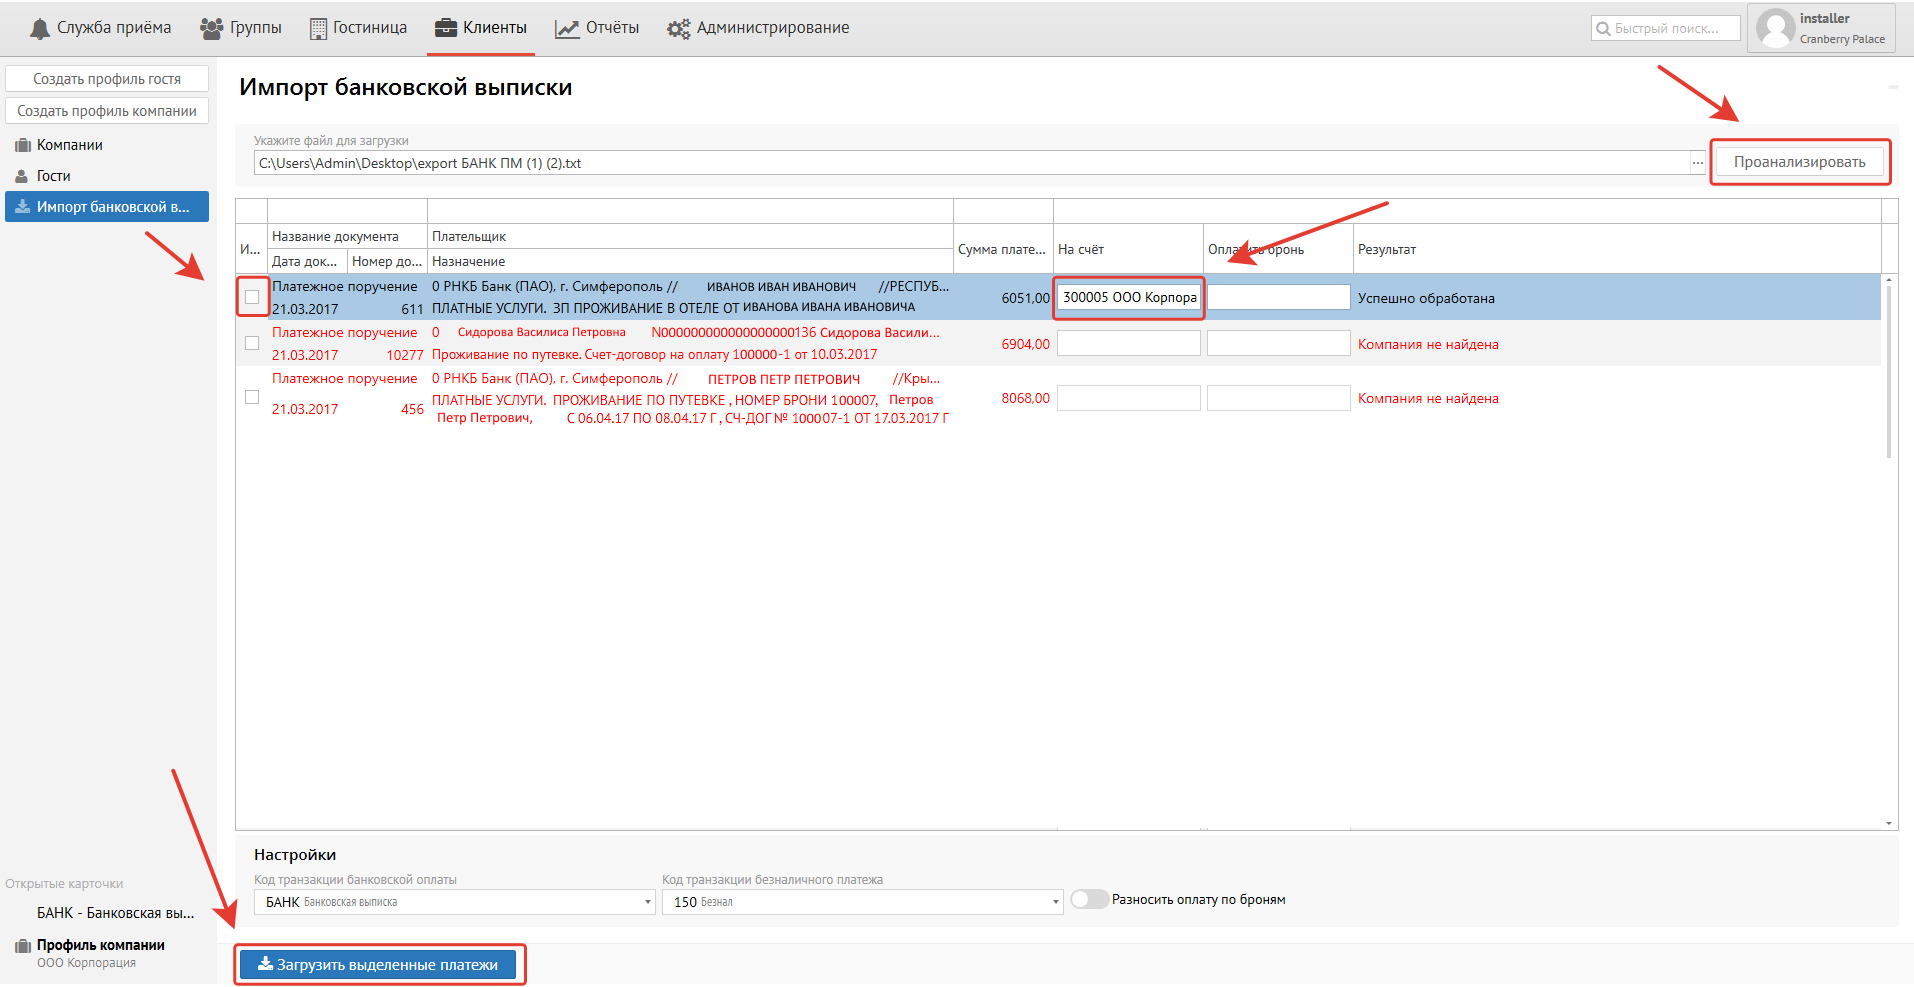Select checkbox for payment order 10277
1914x987 pixels.
pos(252,343)
